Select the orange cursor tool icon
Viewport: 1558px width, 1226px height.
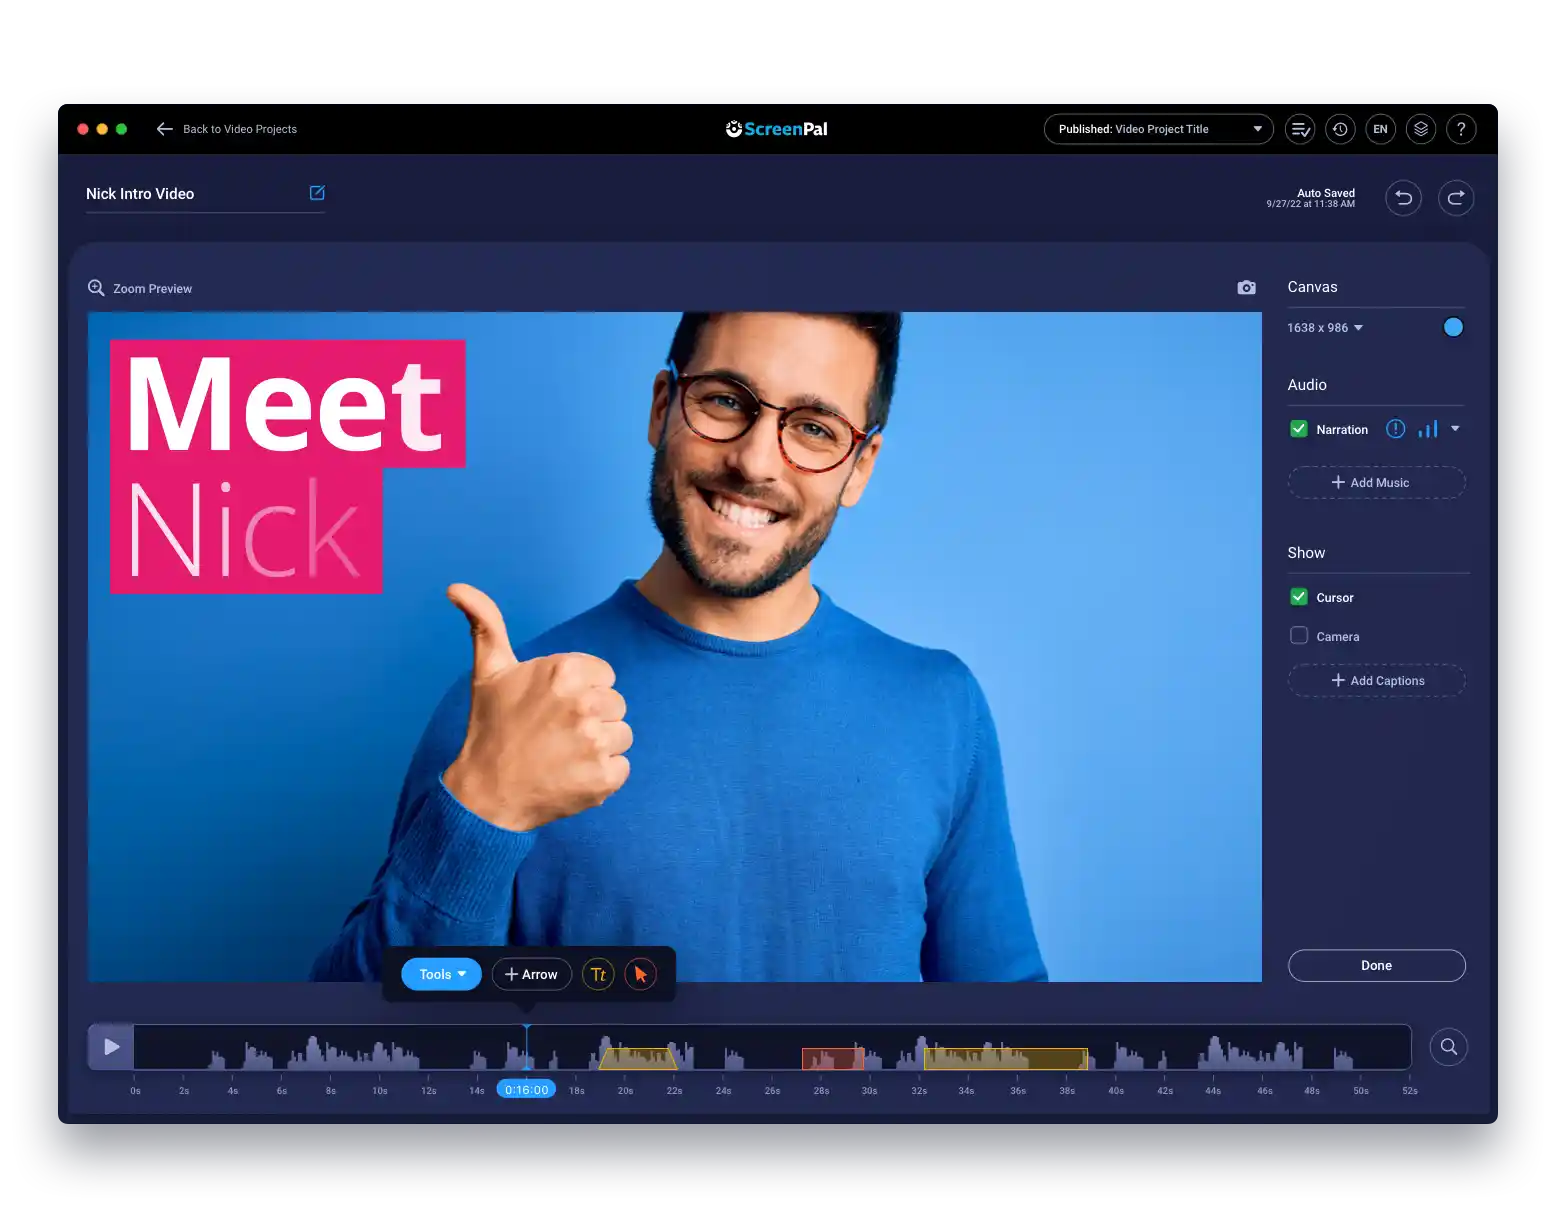pyautogui.click(x=640, y=974)
